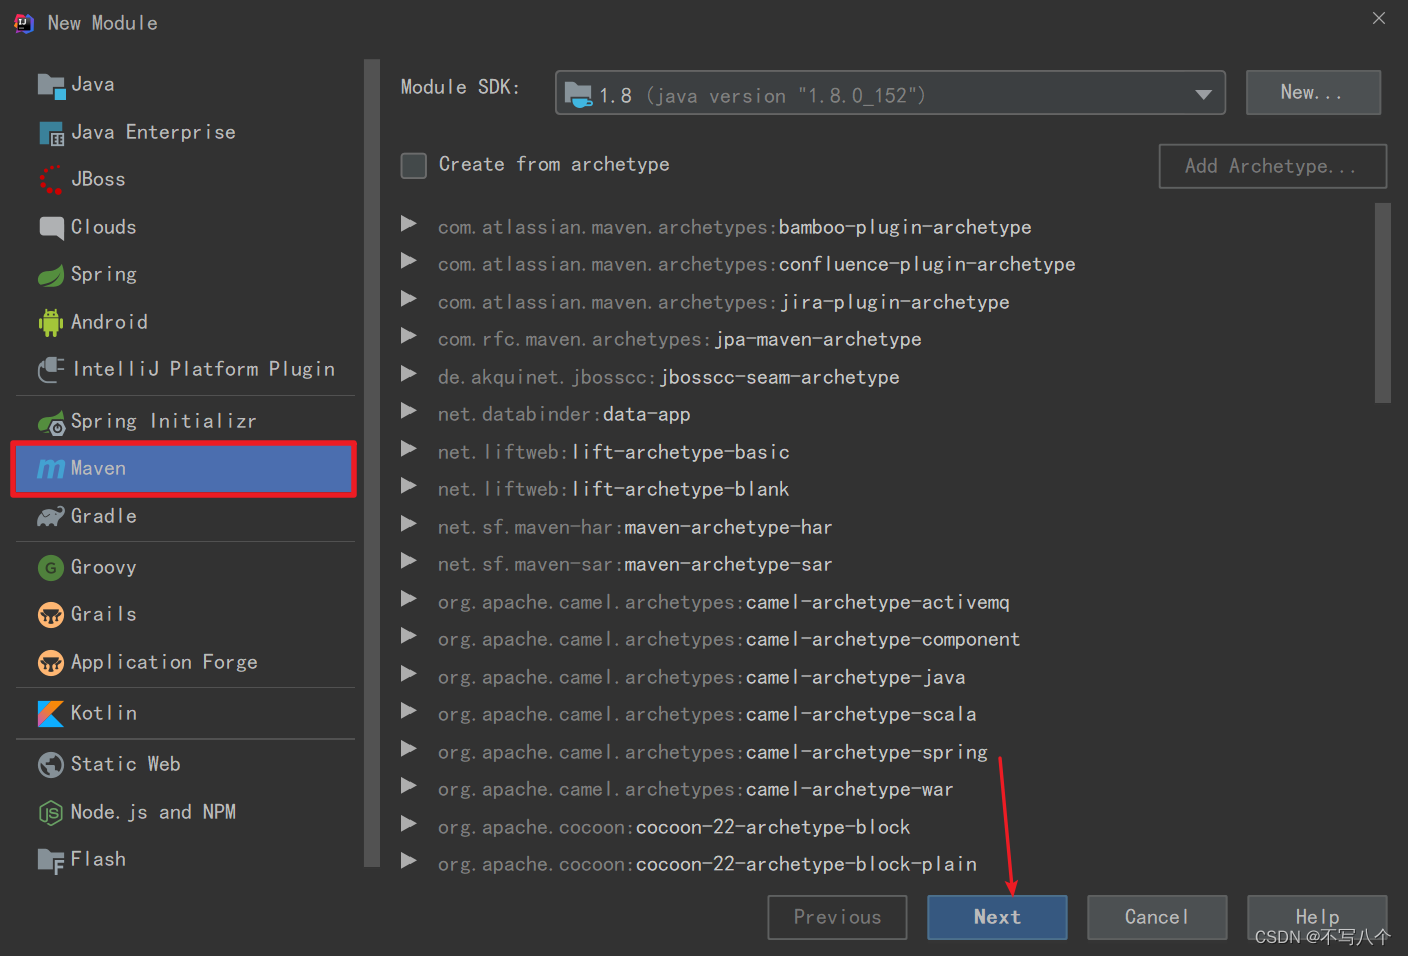The width and height of the screenshot is (1408, 956).
Task: Select the IntelliJ Platform Plugin icon
Action: [x=51, y=370]
